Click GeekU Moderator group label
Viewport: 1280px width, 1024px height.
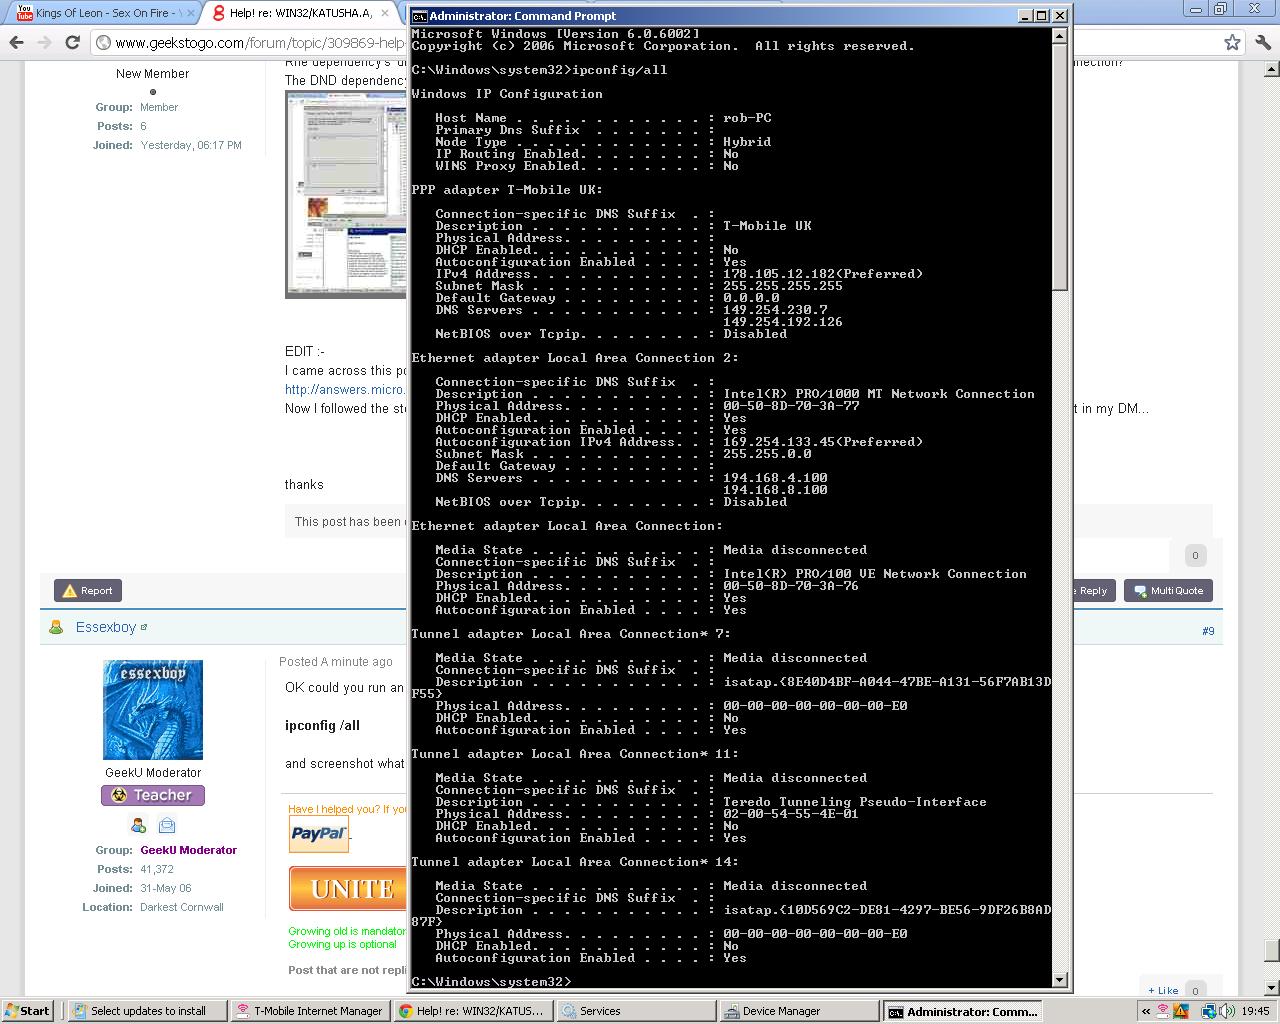188,850
